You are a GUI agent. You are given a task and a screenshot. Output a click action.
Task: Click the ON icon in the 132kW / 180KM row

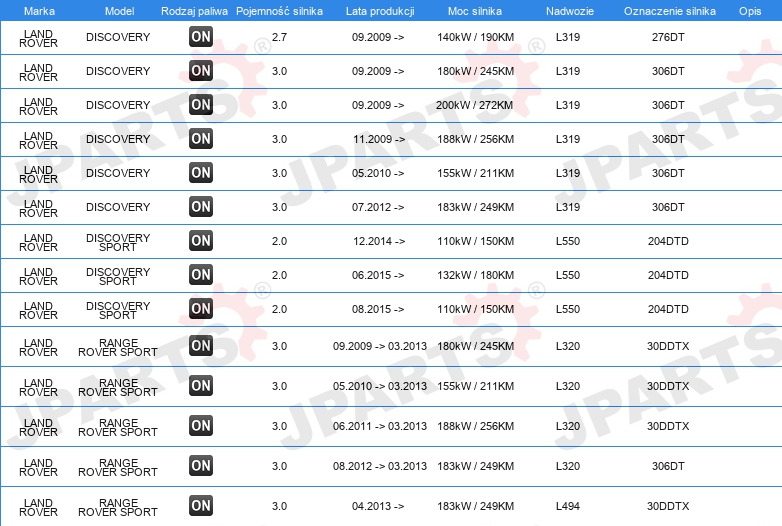click(x=201, y=274)
